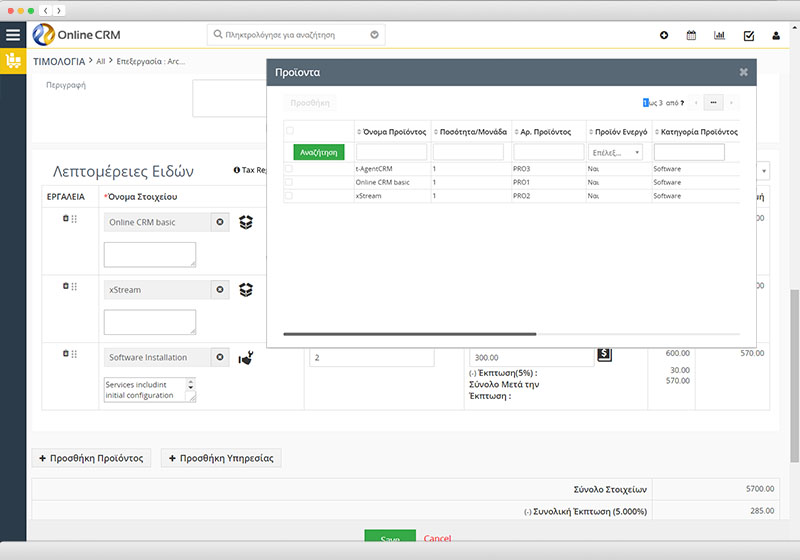The width and height of the screenshot is (800, 560).
Task: Click the popup horizontal scrollbar
Action: (x=410, y=334)
